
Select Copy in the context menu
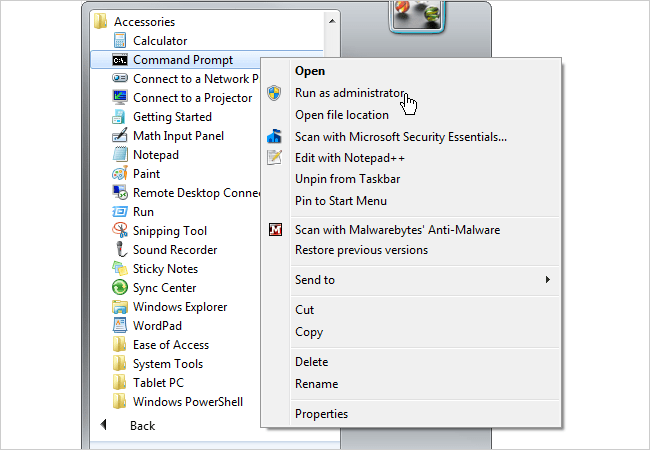click(309, 332)
